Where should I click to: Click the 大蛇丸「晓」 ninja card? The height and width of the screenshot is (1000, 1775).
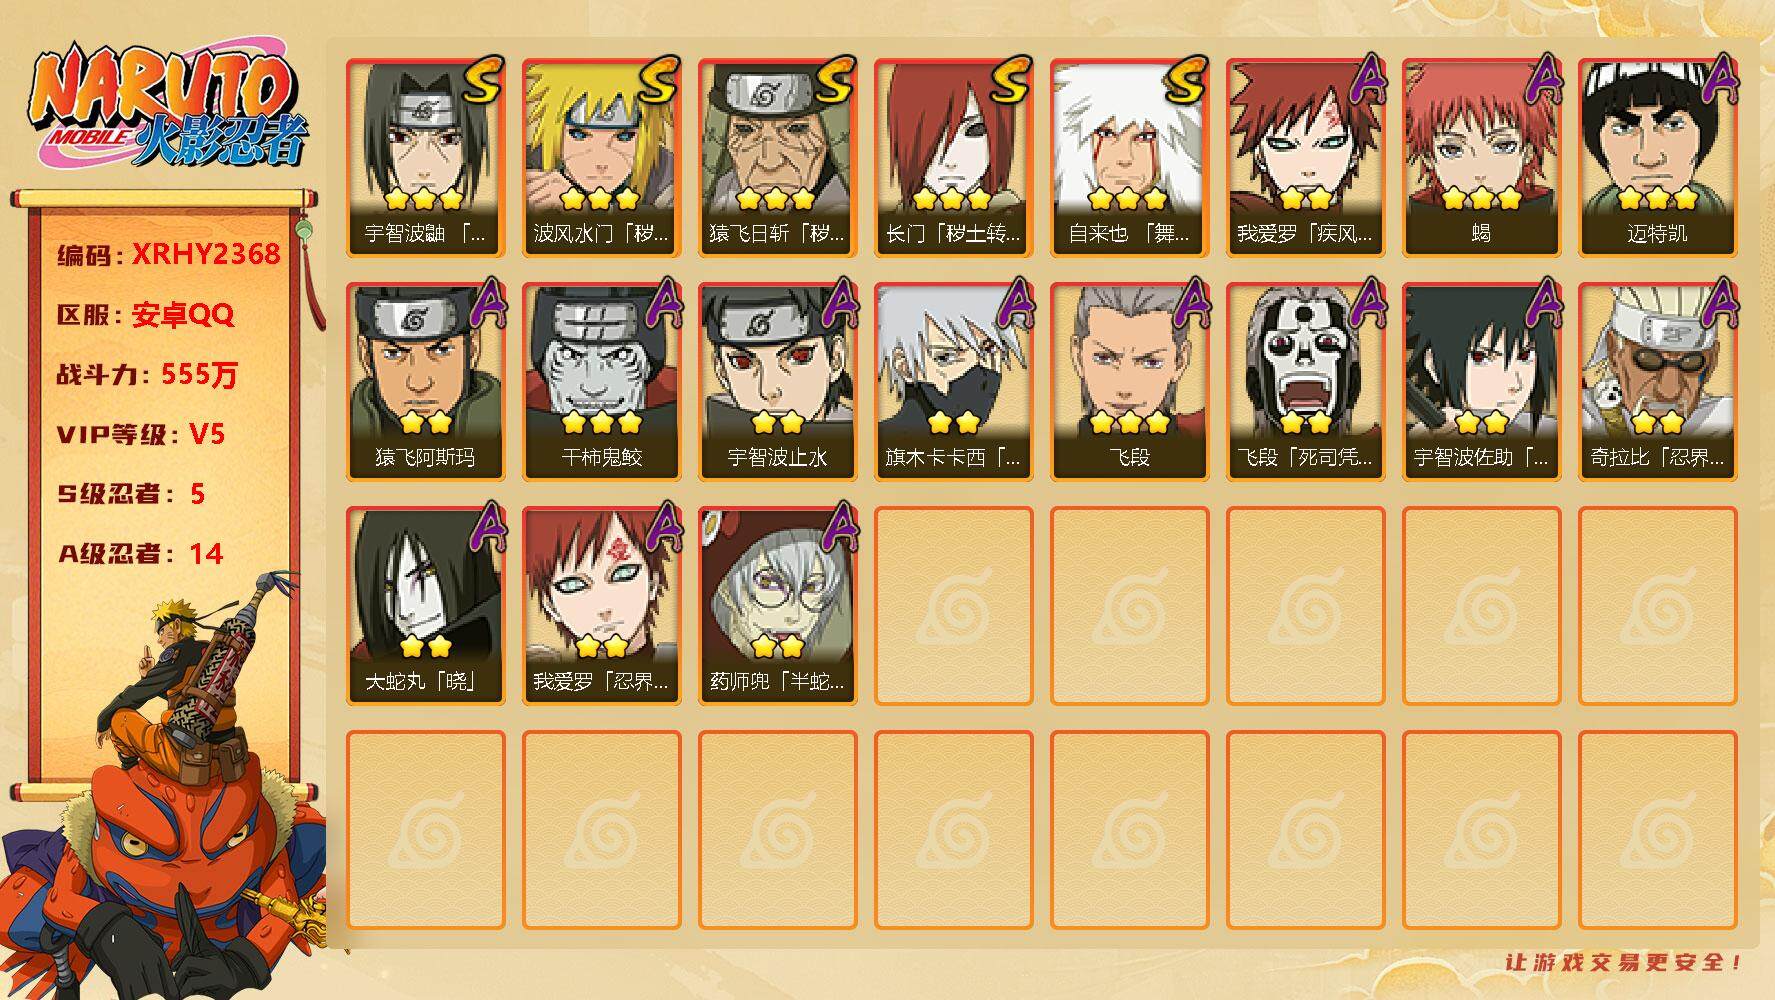425,606
